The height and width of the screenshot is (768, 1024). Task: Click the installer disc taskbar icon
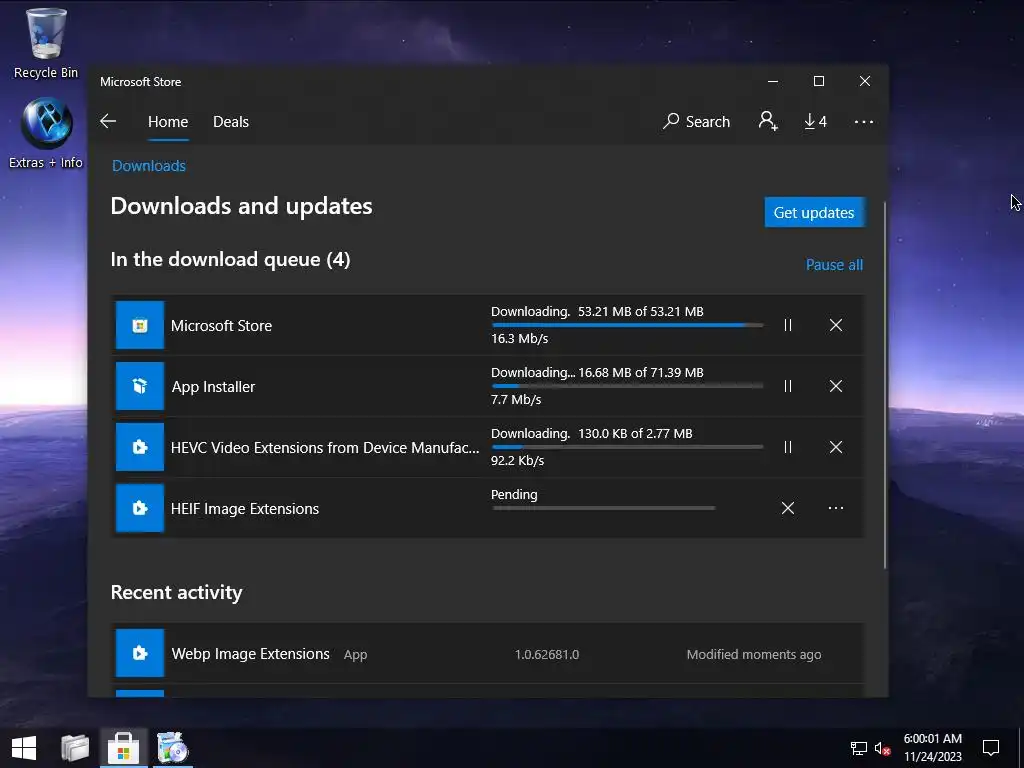(x=173, y=748)
